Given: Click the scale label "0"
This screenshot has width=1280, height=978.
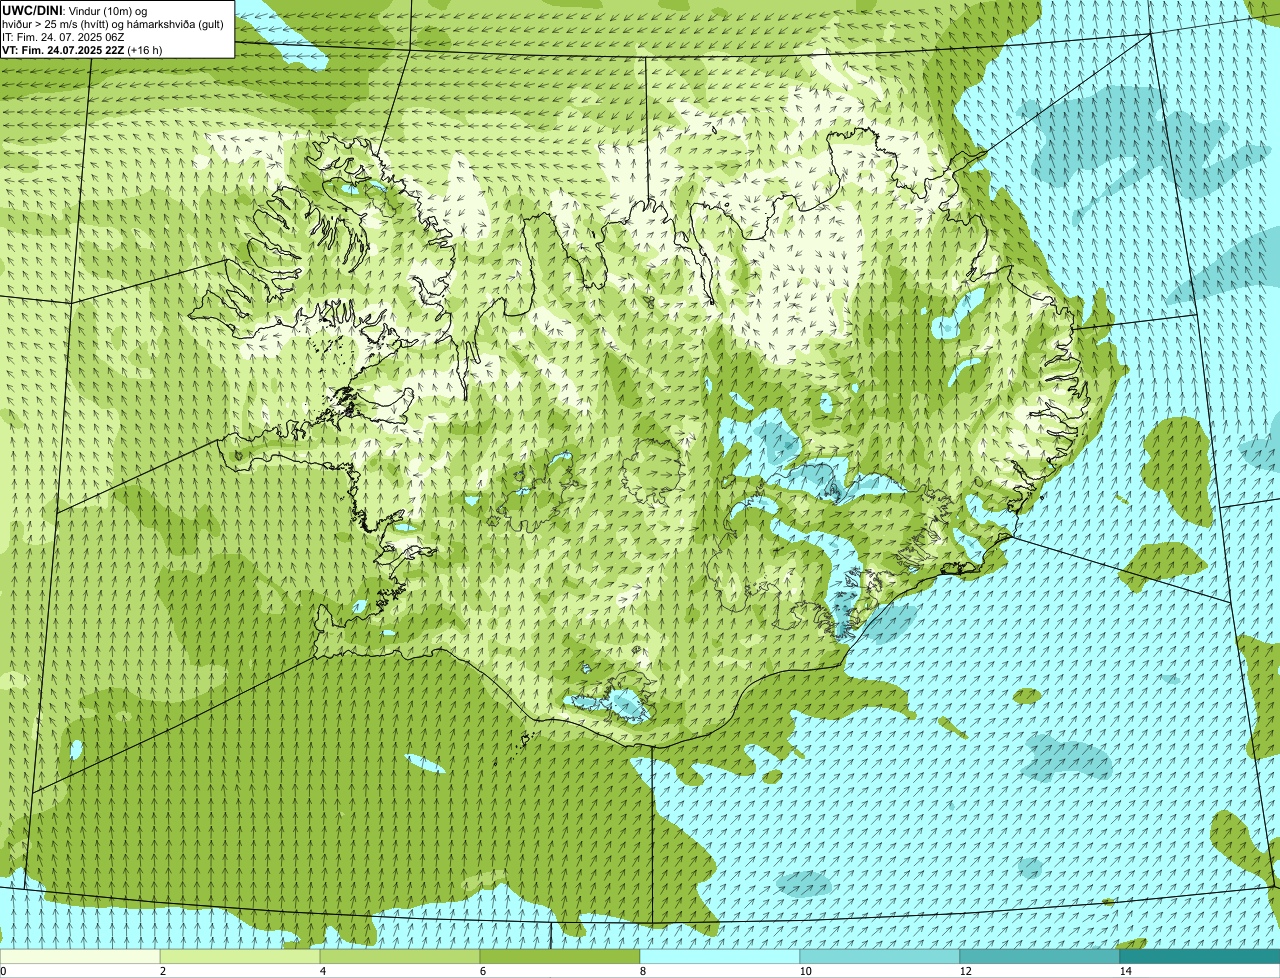Looking at the screenshot, I should click(3, 971).
